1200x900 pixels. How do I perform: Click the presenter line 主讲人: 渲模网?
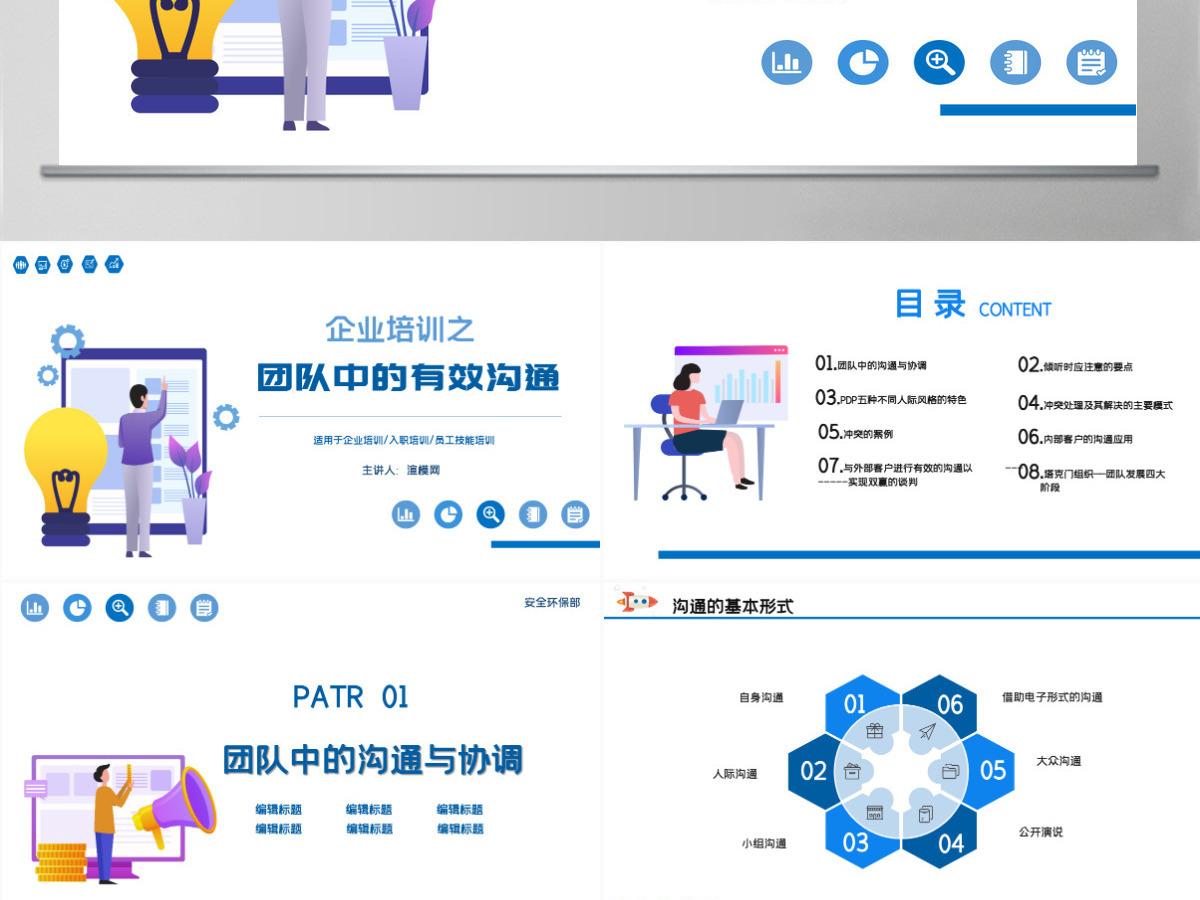[401, 470]
